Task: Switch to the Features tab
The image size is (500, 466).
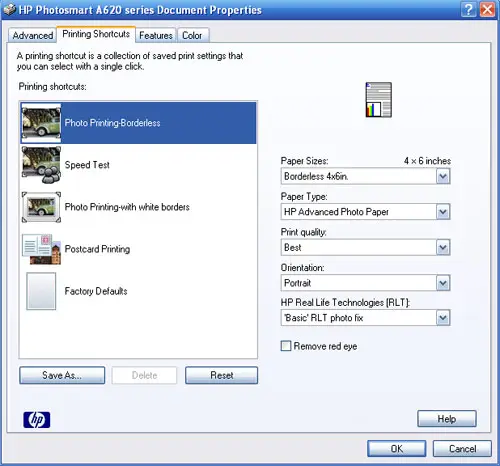Action: click(156, 35)
